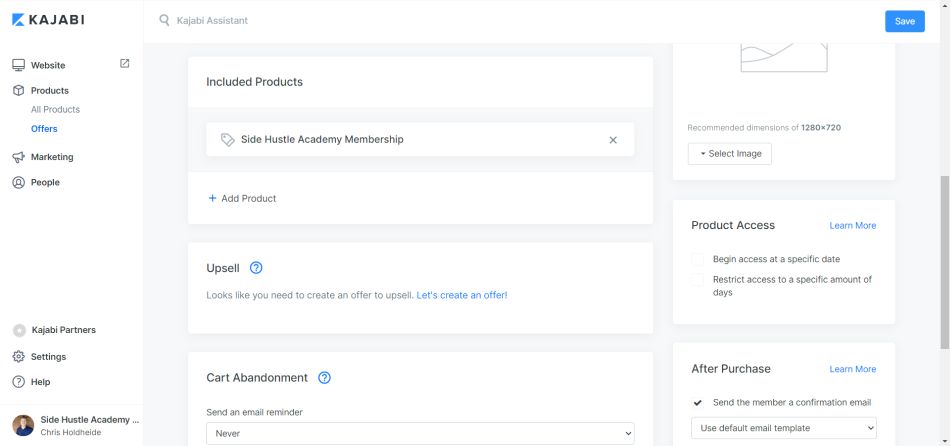
Task: Click the Save button
Action: (x=905, y=21)
